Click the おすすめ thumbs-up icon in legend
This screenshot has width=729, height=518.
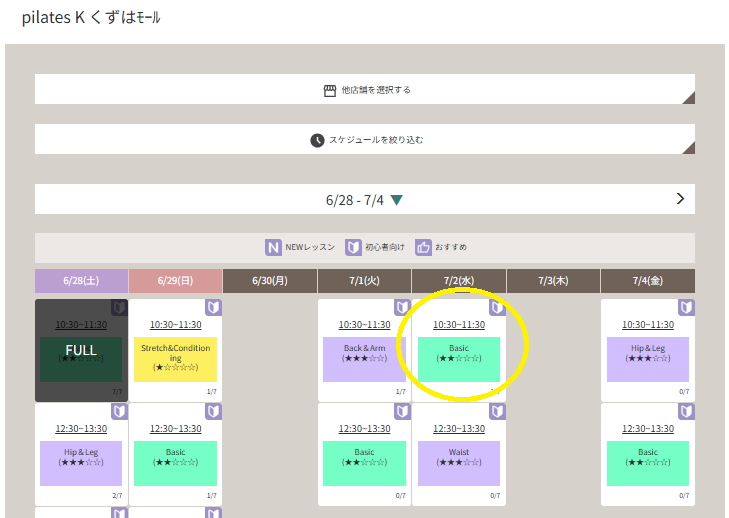tap(423, 248)
